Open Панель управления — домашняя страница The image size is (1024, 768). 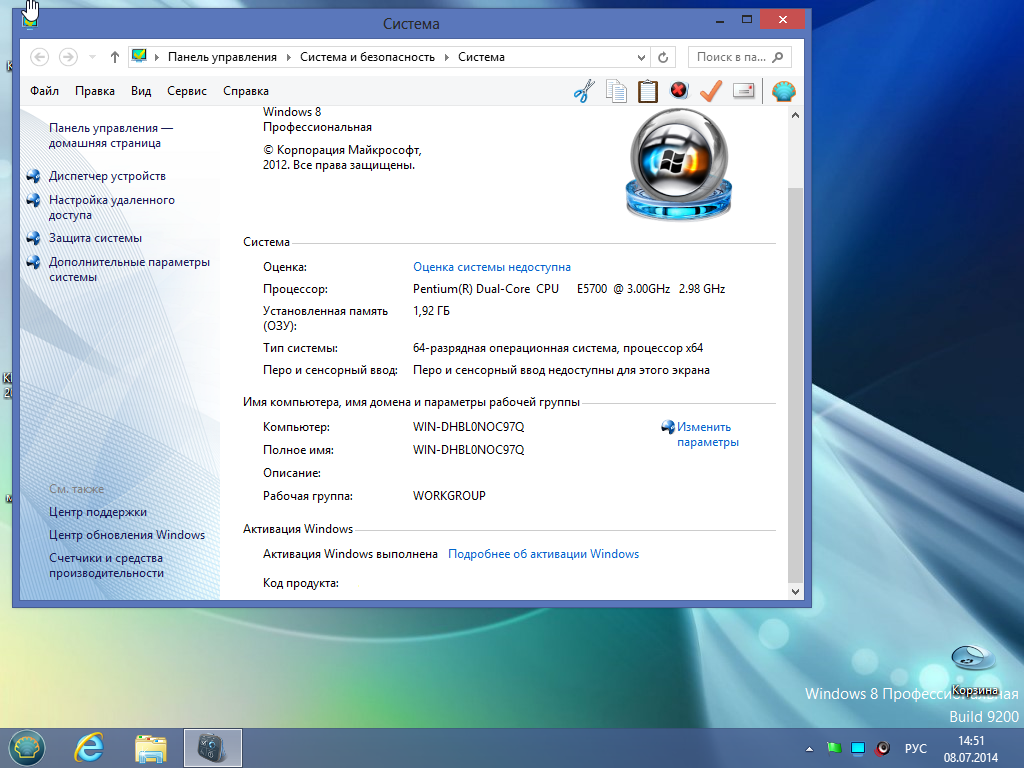coord(111,135)
